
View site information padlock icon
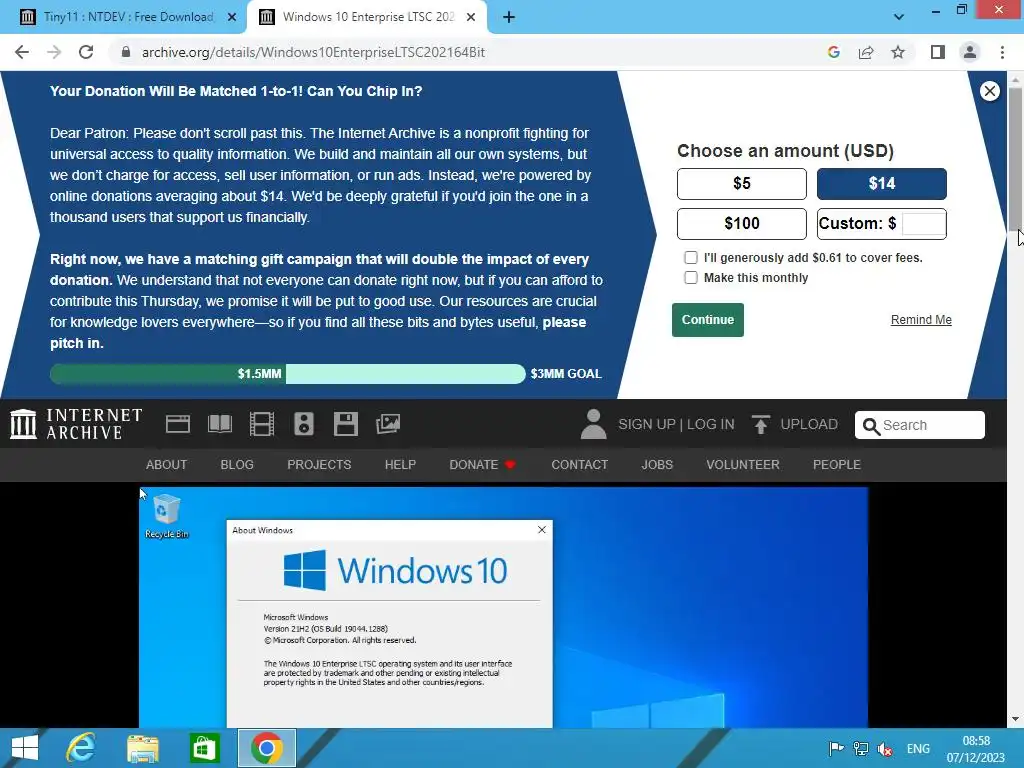pyautogui.click(x=126, y=52)
